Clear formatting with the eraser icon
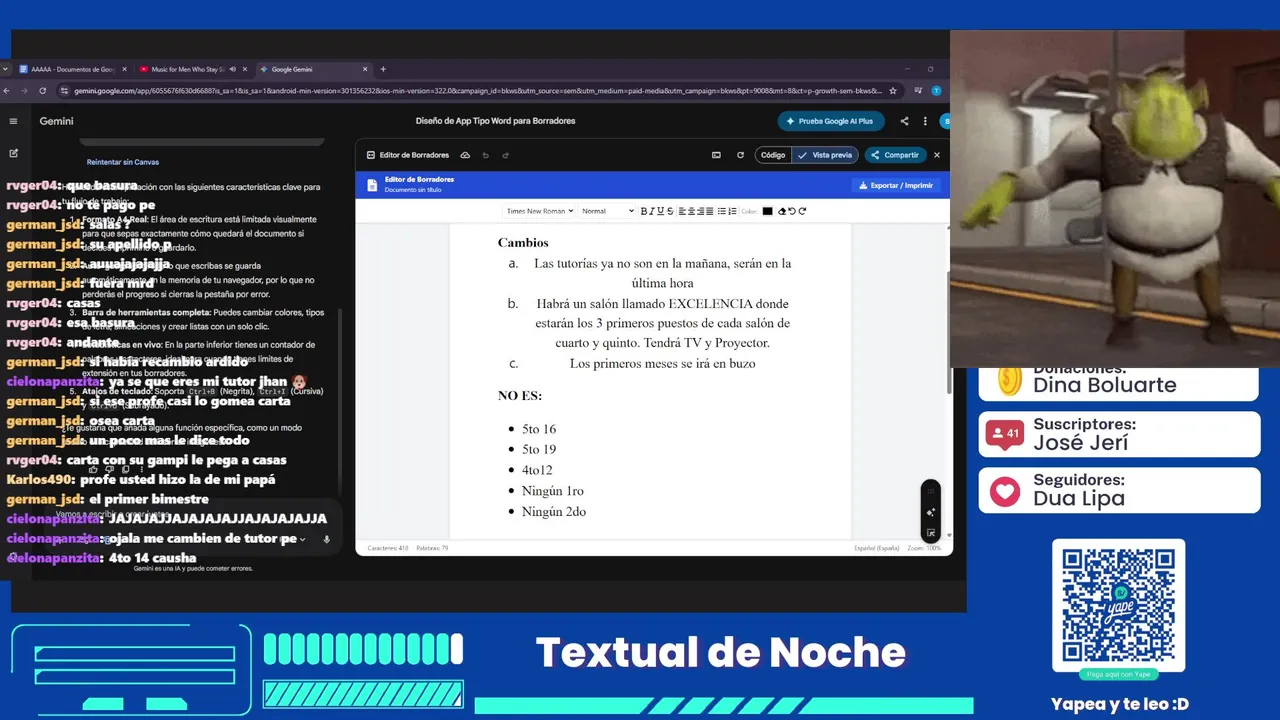 [782, 211]
